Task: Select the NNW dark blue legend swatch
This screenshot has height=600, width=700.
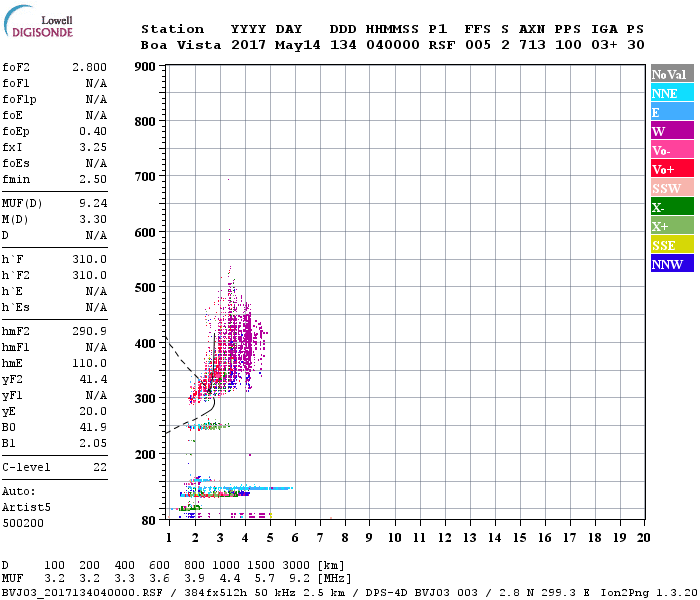Action: click(672, 264)
